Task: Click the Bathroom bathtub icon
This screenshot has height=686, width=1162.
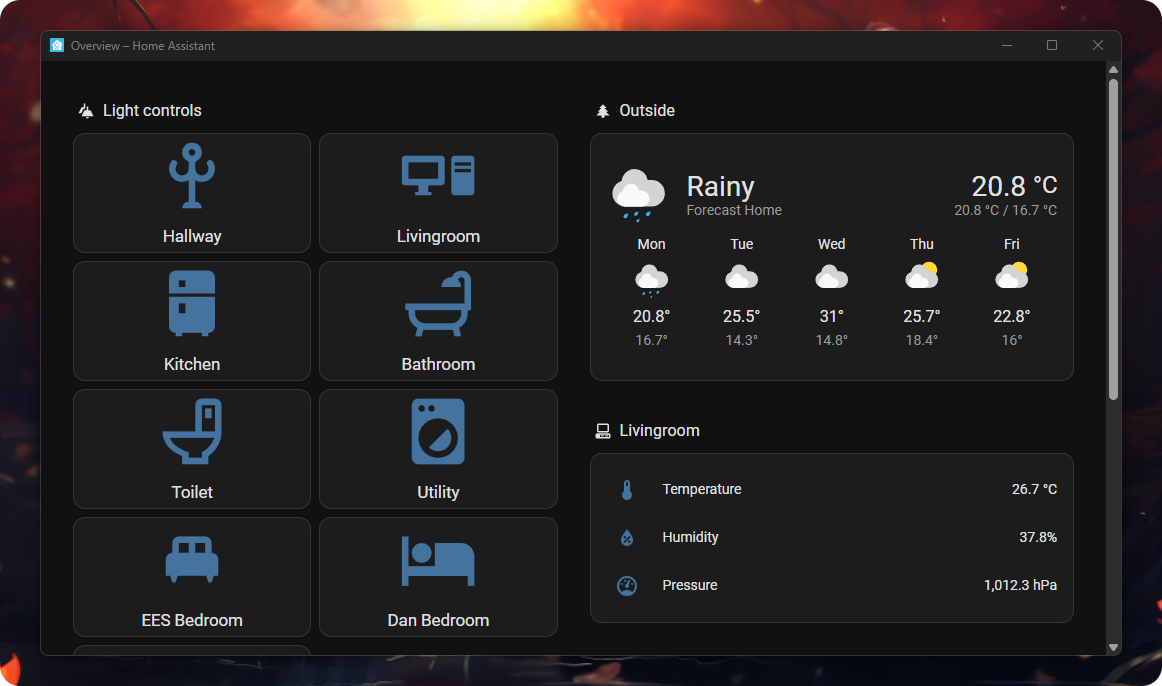Action: [x=438, y=303]
